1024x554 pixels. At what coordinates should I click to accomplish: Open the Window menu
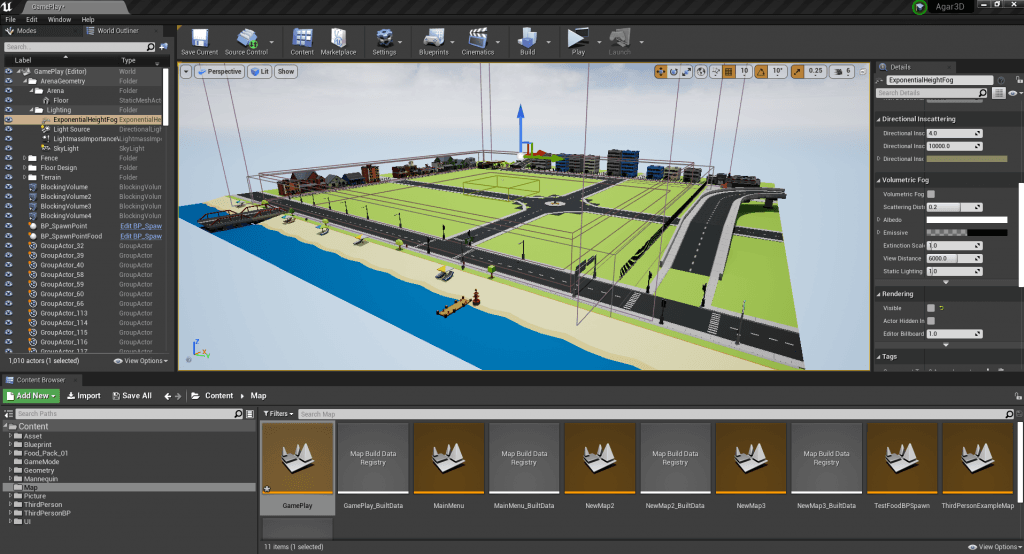click(59, 19)
